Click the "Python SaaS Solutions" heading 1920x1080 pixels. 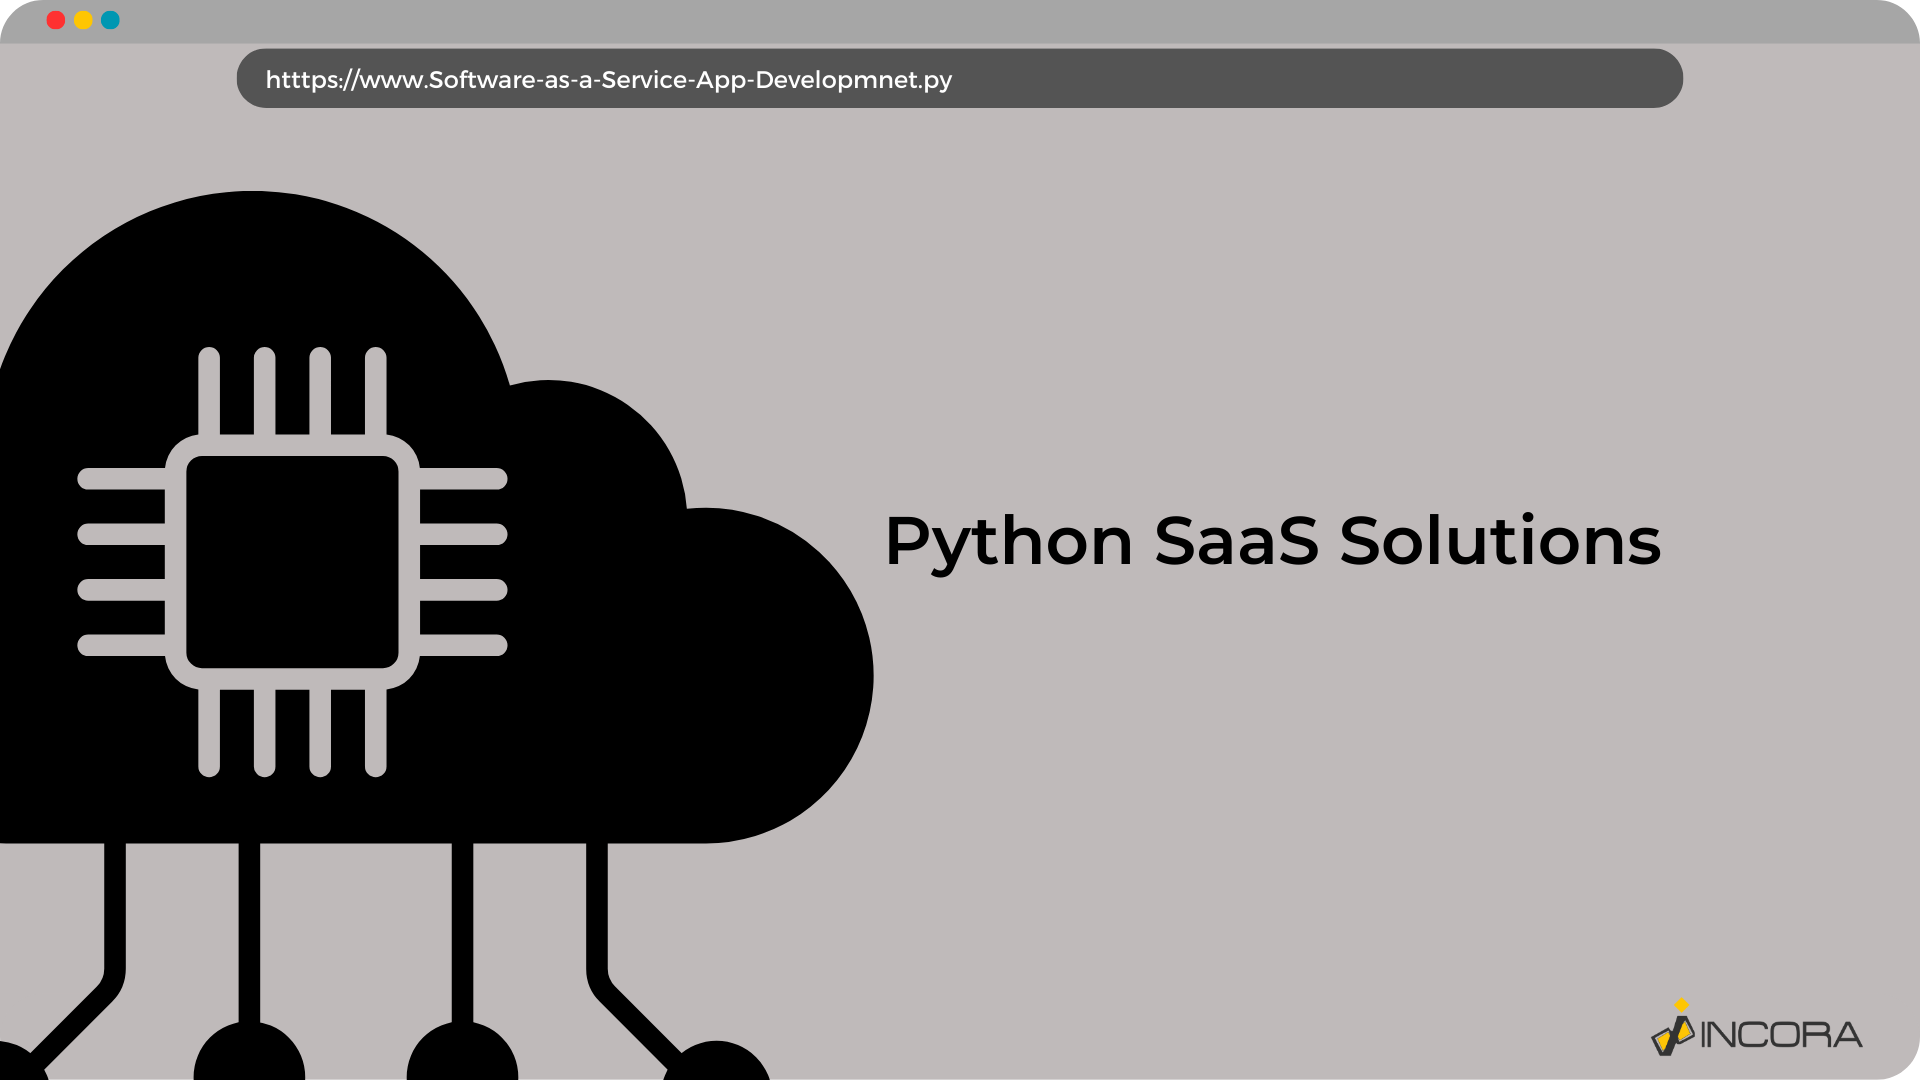tap(1272, 542)
